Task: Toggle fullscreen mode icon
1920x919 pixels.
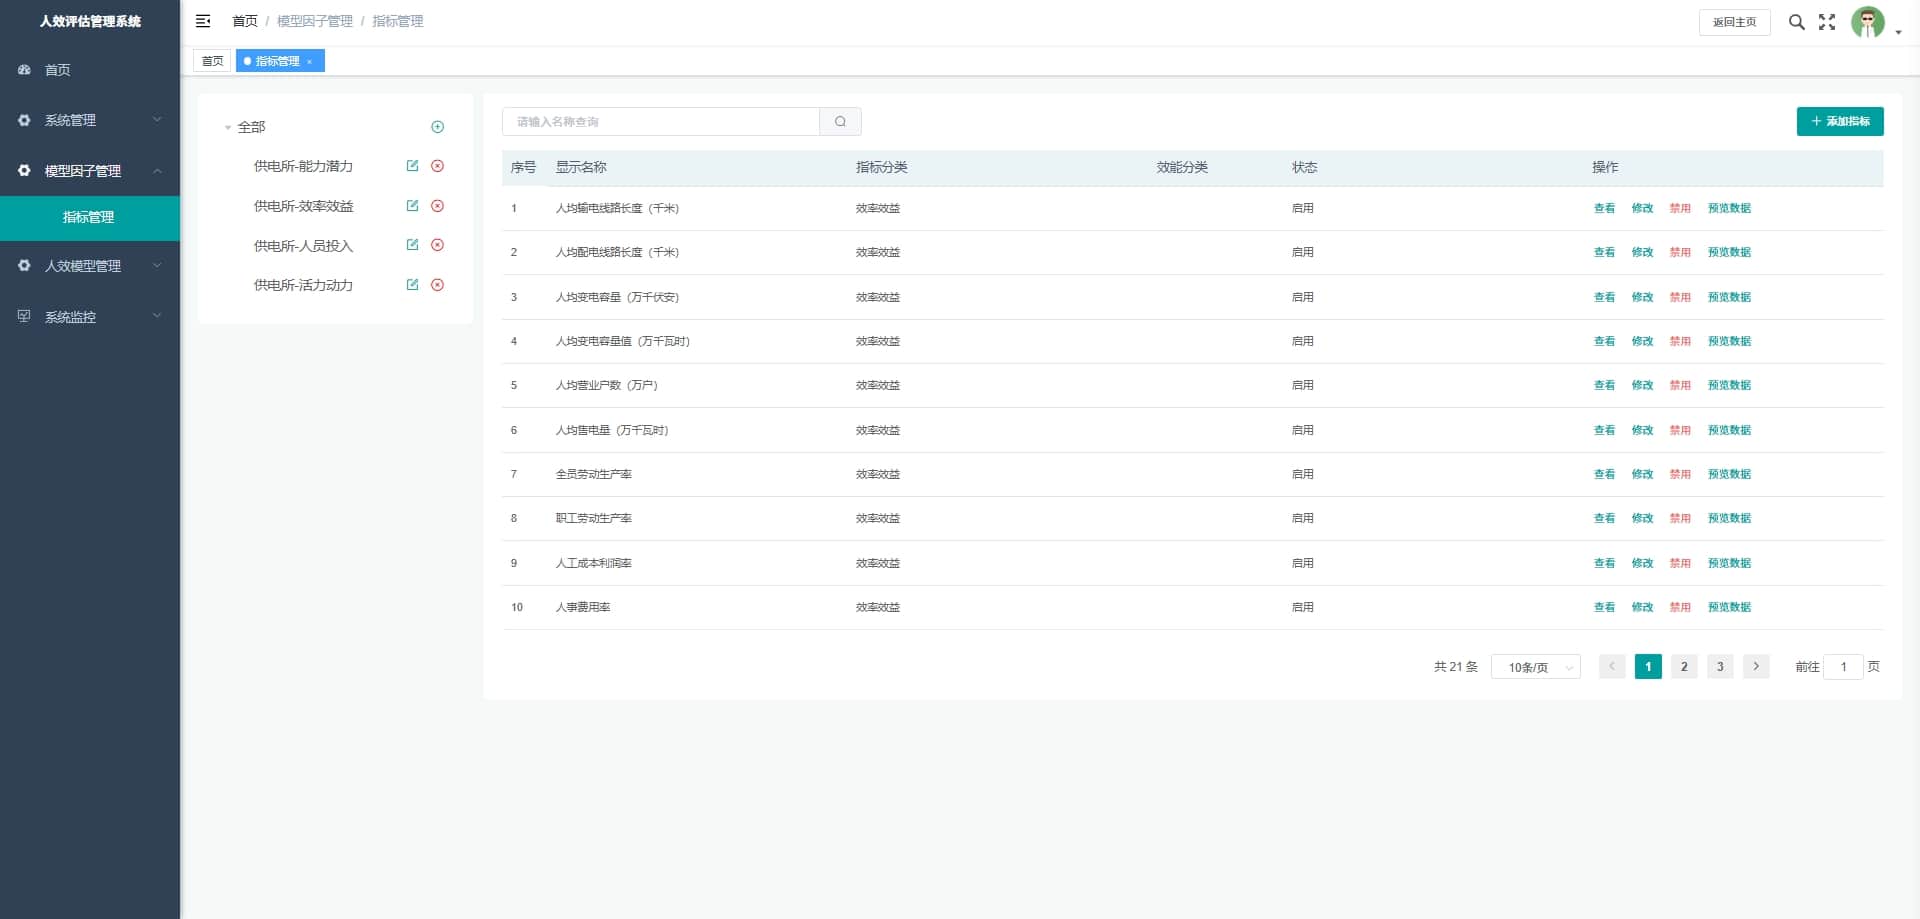Action: point(1827,22)
